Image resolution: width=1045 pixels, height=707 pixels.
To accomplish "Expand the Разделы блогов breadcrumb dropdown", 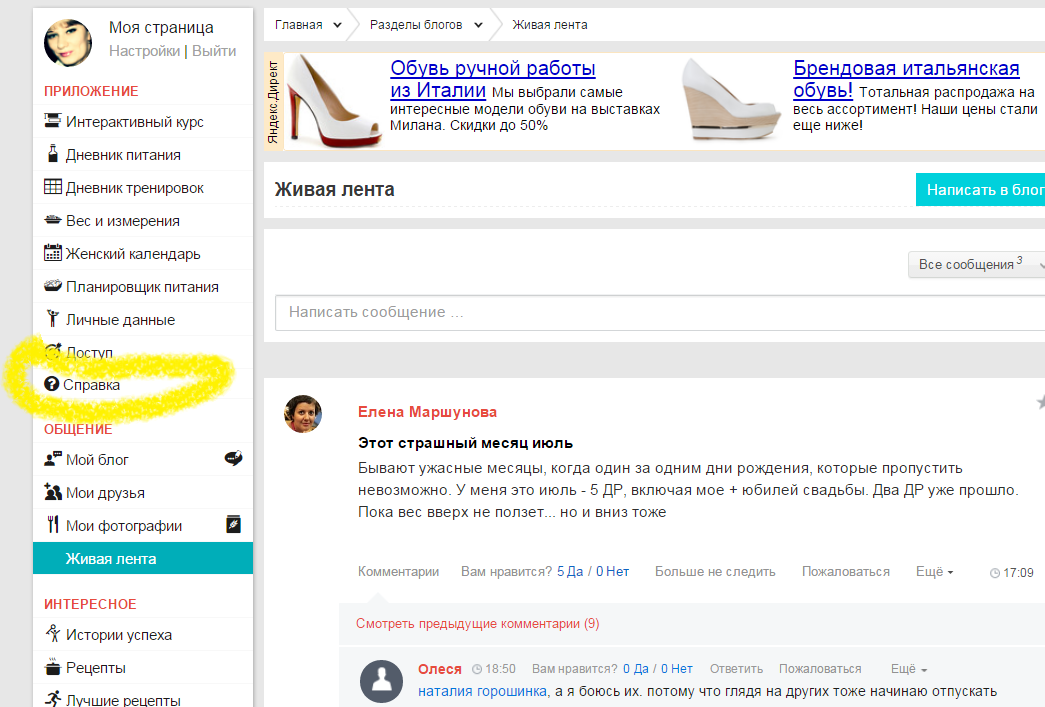I will click(x=478, y=25).
